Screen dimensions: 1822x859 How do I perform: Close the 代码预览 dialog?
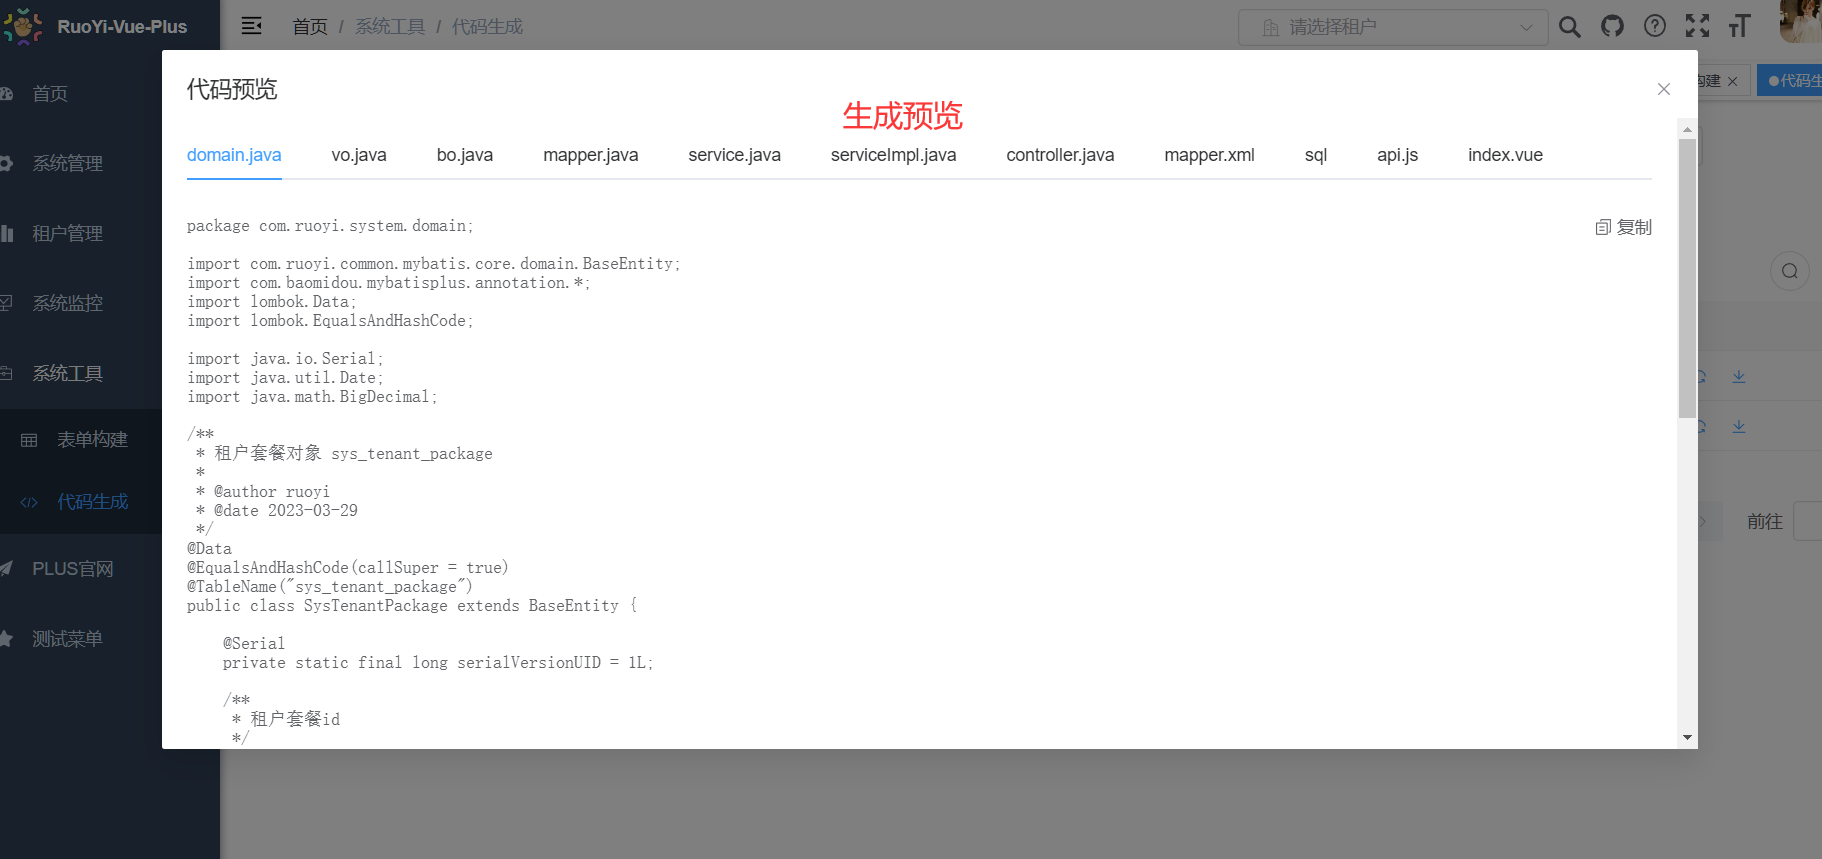pyautogui.click(x=1664, y=89)
